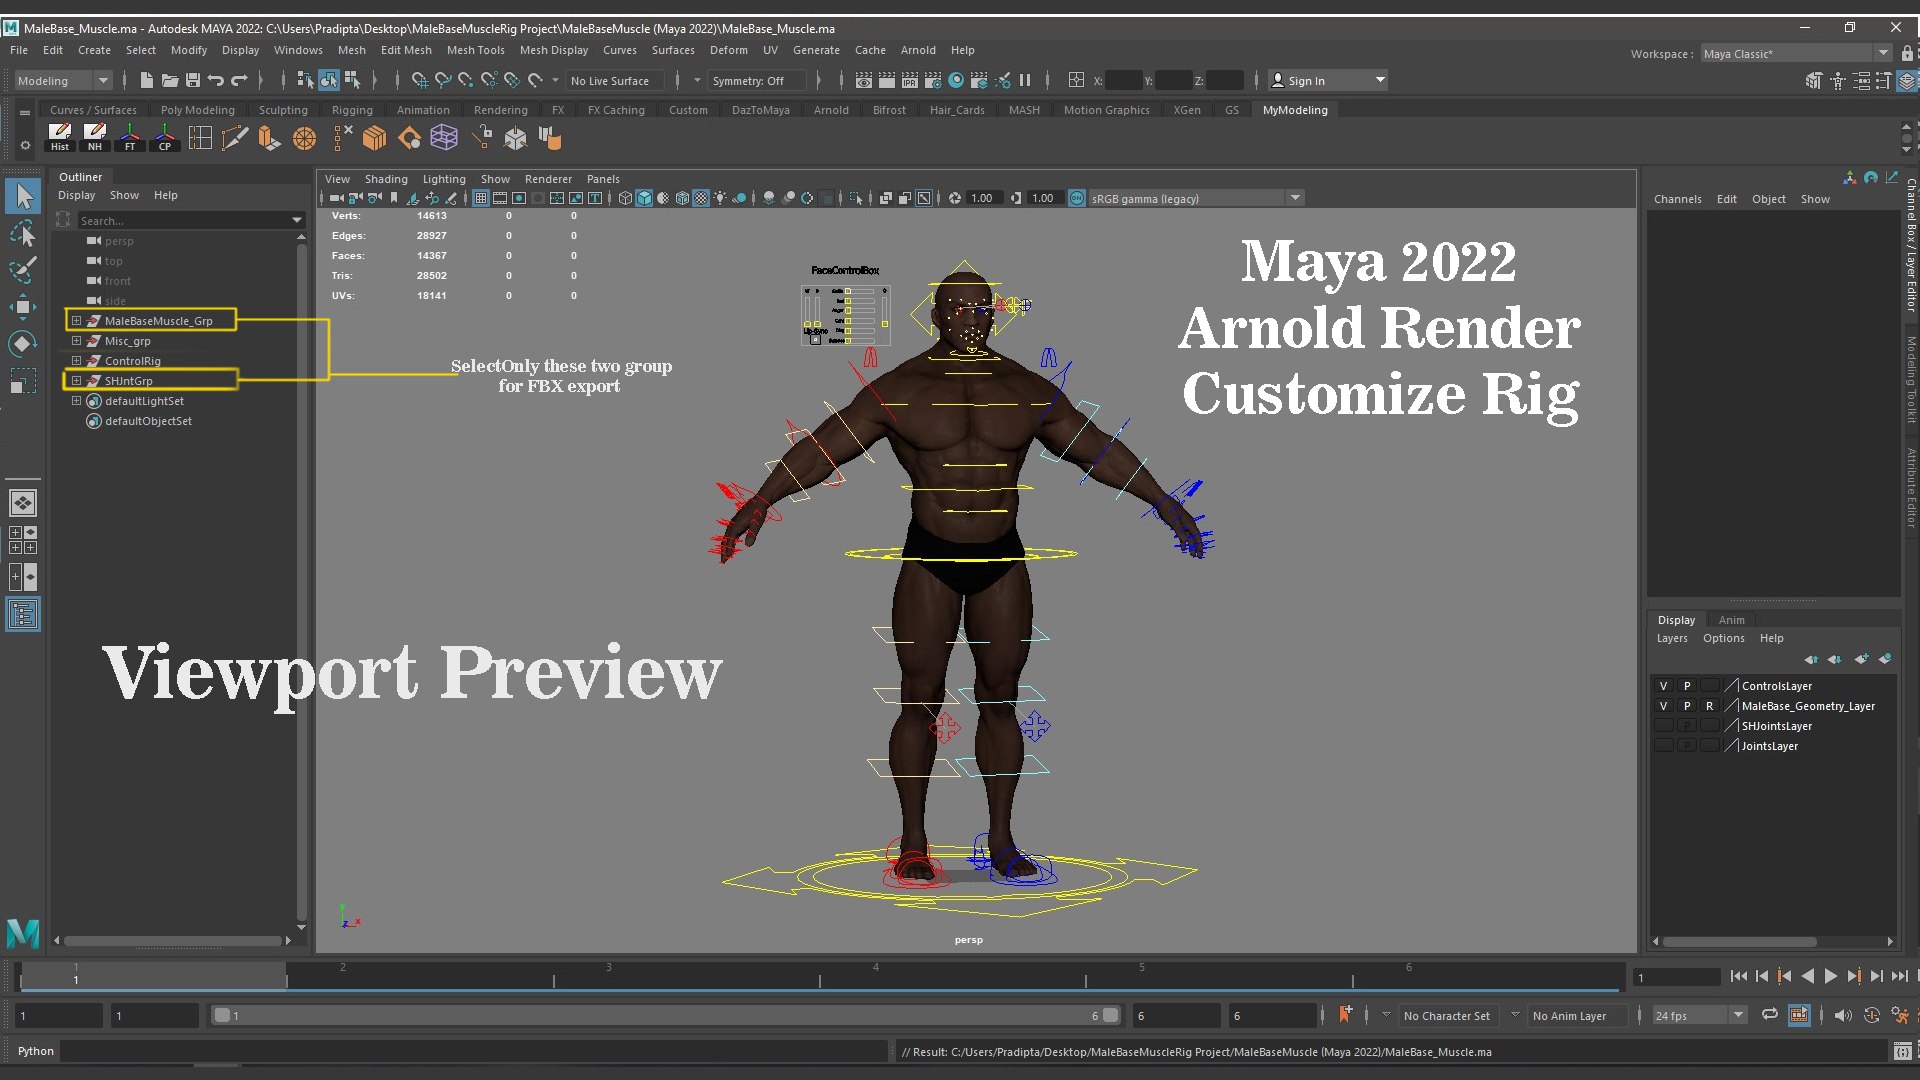Click the NH shelf button
1920x1080 pixels.
(x=95, y=137)
